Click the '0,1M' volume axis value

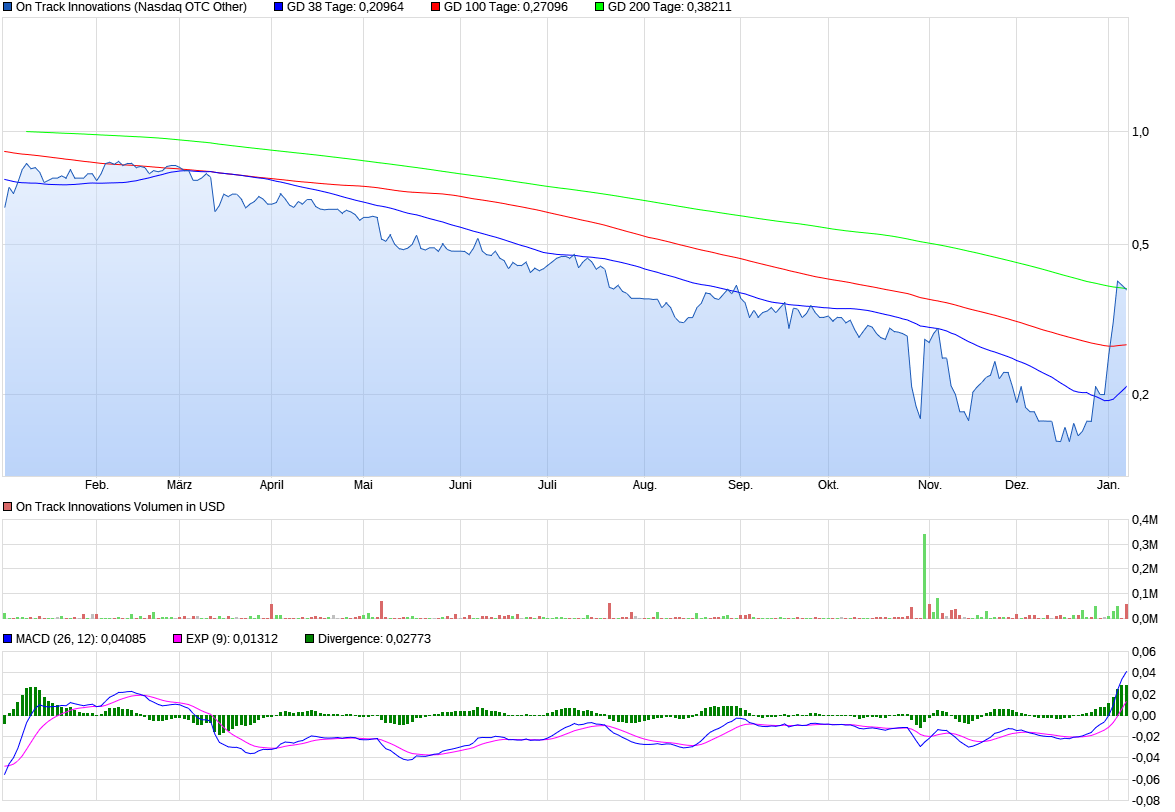(x=1145, y=594)
